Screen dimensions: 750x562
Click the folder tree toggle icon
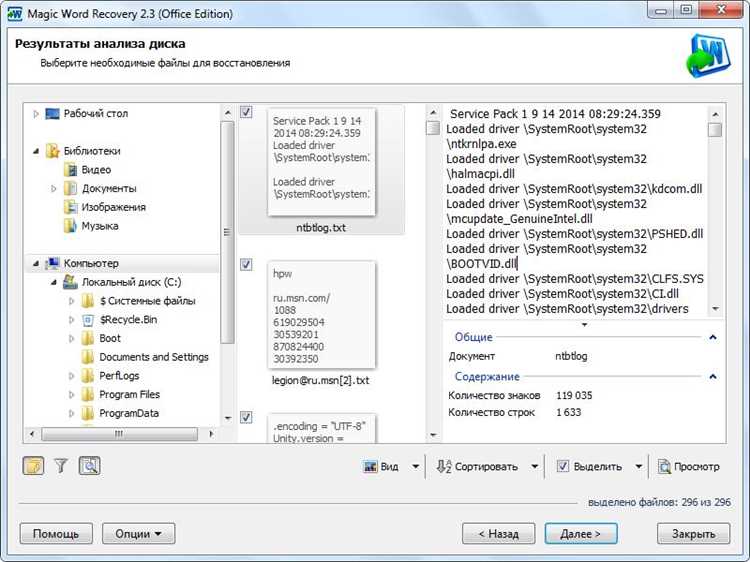tap(33, 465)
